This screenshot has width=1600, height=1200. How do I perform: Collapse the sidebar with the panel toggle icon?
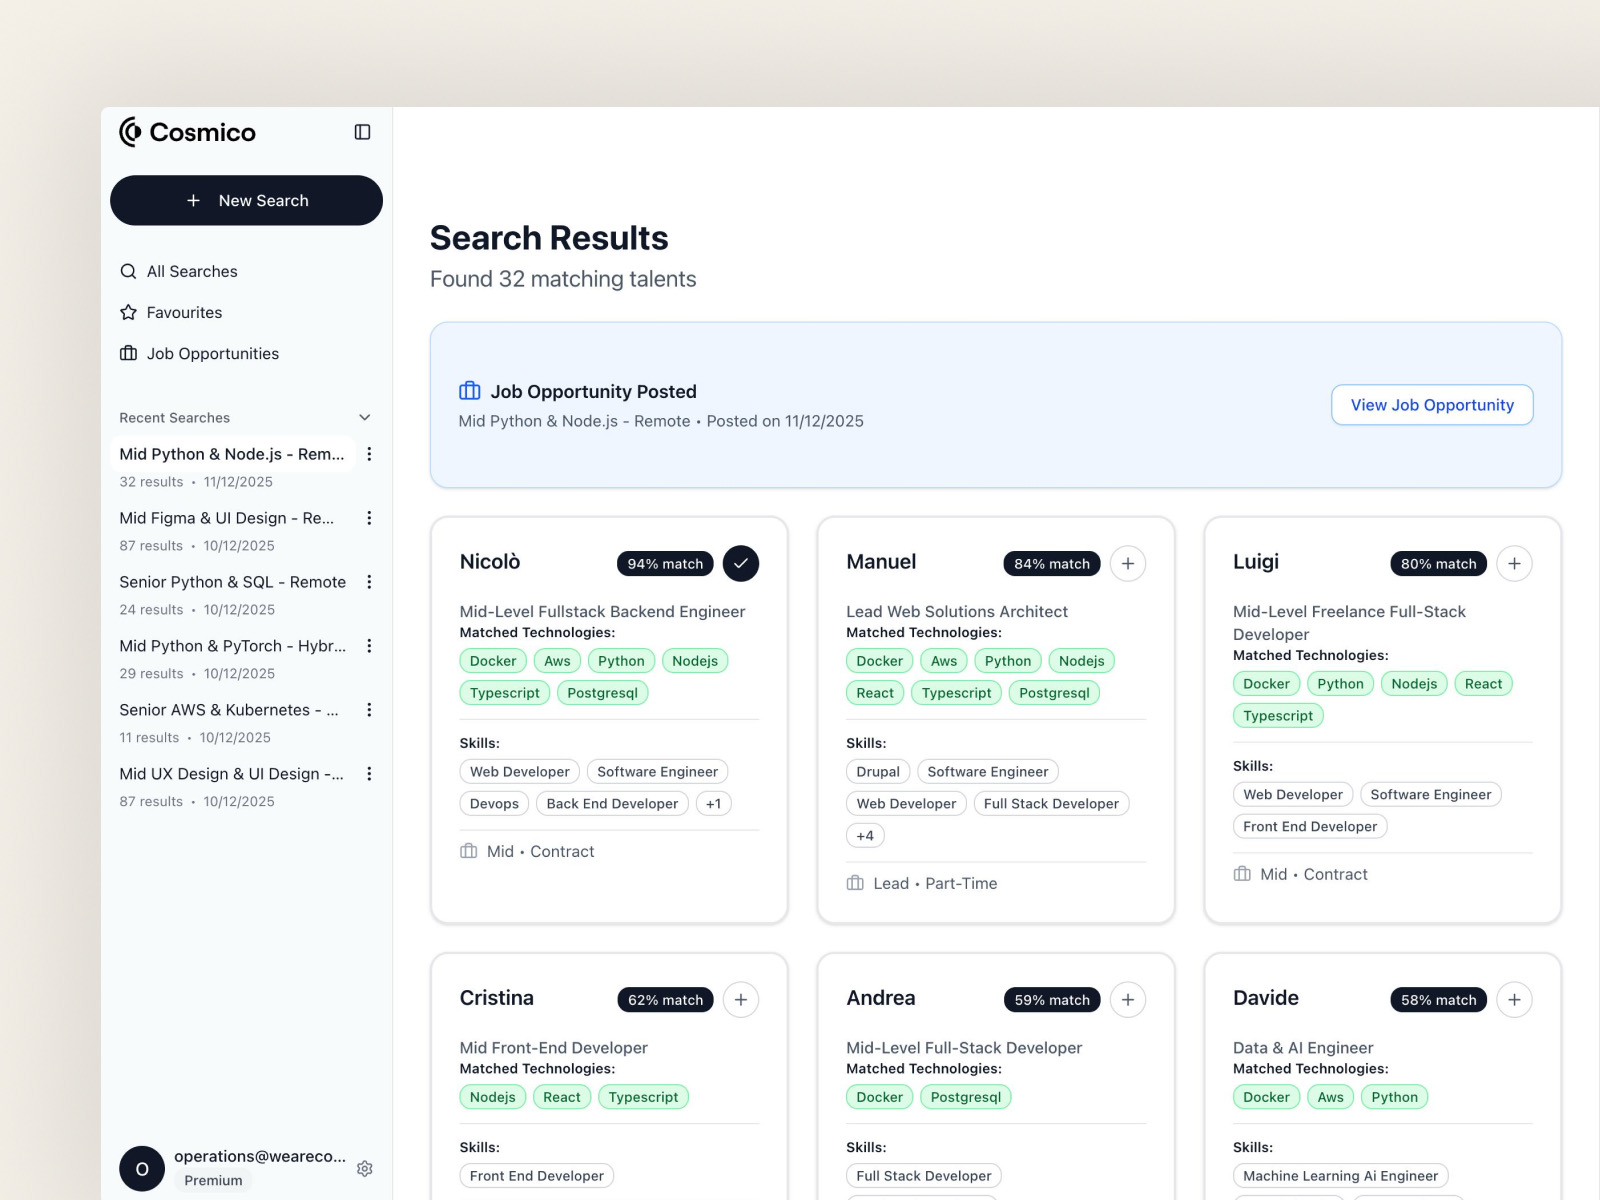coord(362,132)
